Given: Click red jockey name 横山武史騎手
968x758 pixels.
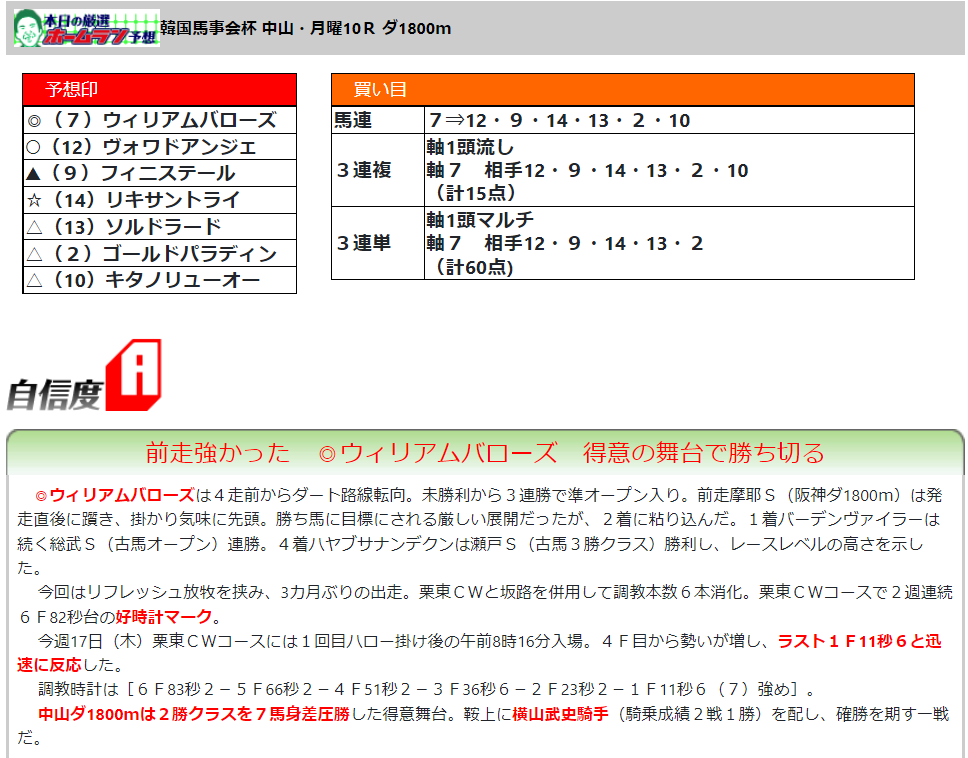Looking at the screenshot, I should click(561, 714).
